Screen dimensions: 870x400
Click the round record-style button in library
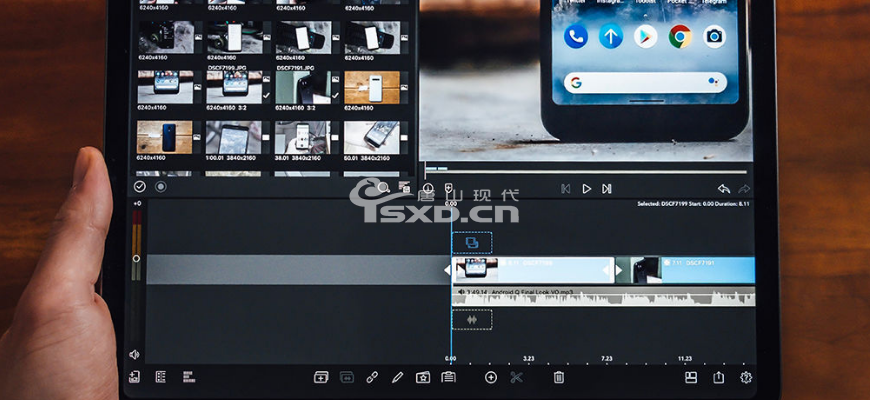point(160,187)
